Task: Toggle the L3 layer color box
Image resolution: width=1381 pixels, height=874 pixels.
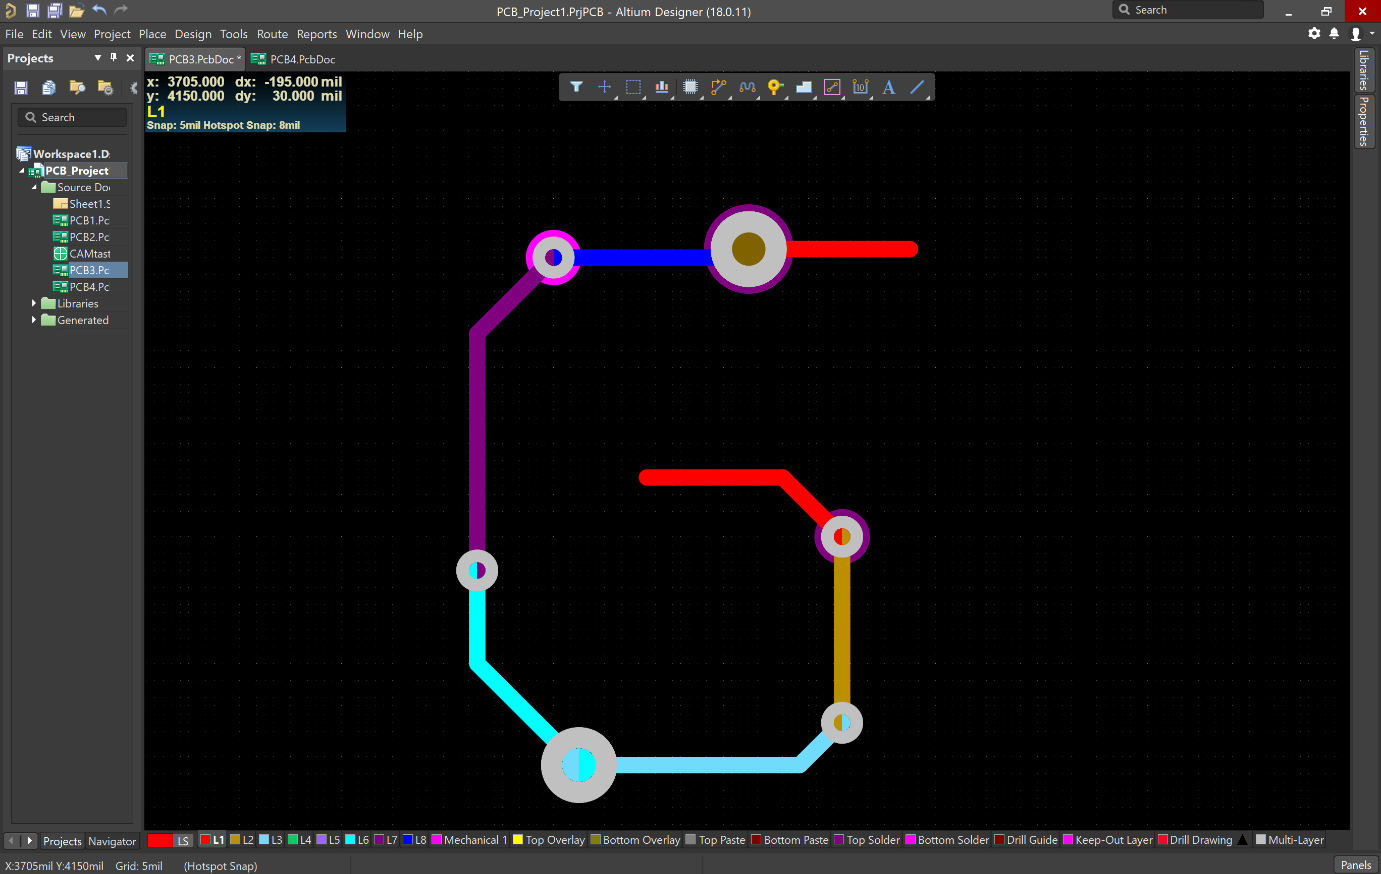Action: coord(264,840)
